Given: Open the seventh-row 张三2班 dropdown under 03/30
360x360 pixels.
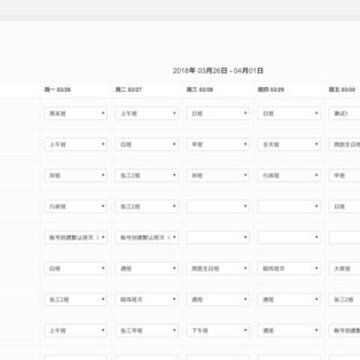Looking at the screenshot, I should click(344, 299).
